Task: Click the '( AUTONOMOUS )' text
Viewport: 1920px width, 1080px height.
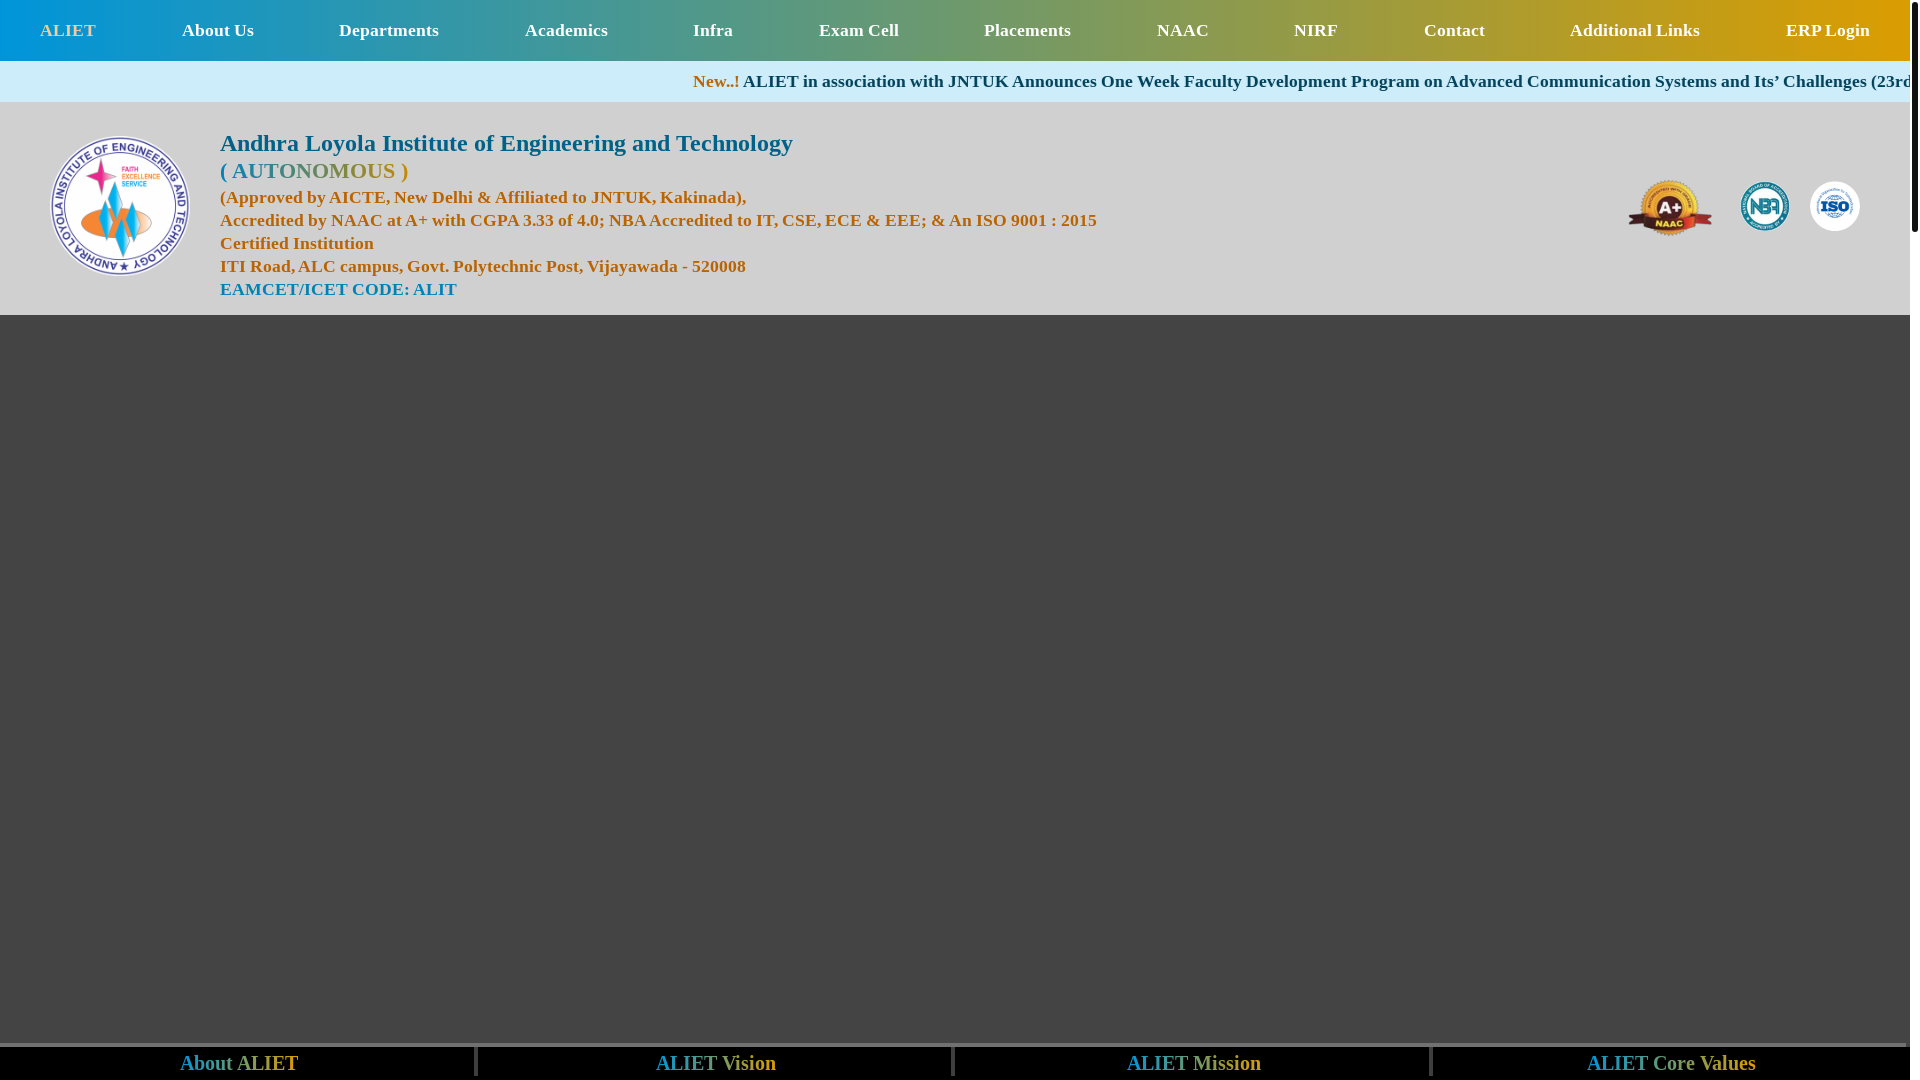Action: click(314, 171)
